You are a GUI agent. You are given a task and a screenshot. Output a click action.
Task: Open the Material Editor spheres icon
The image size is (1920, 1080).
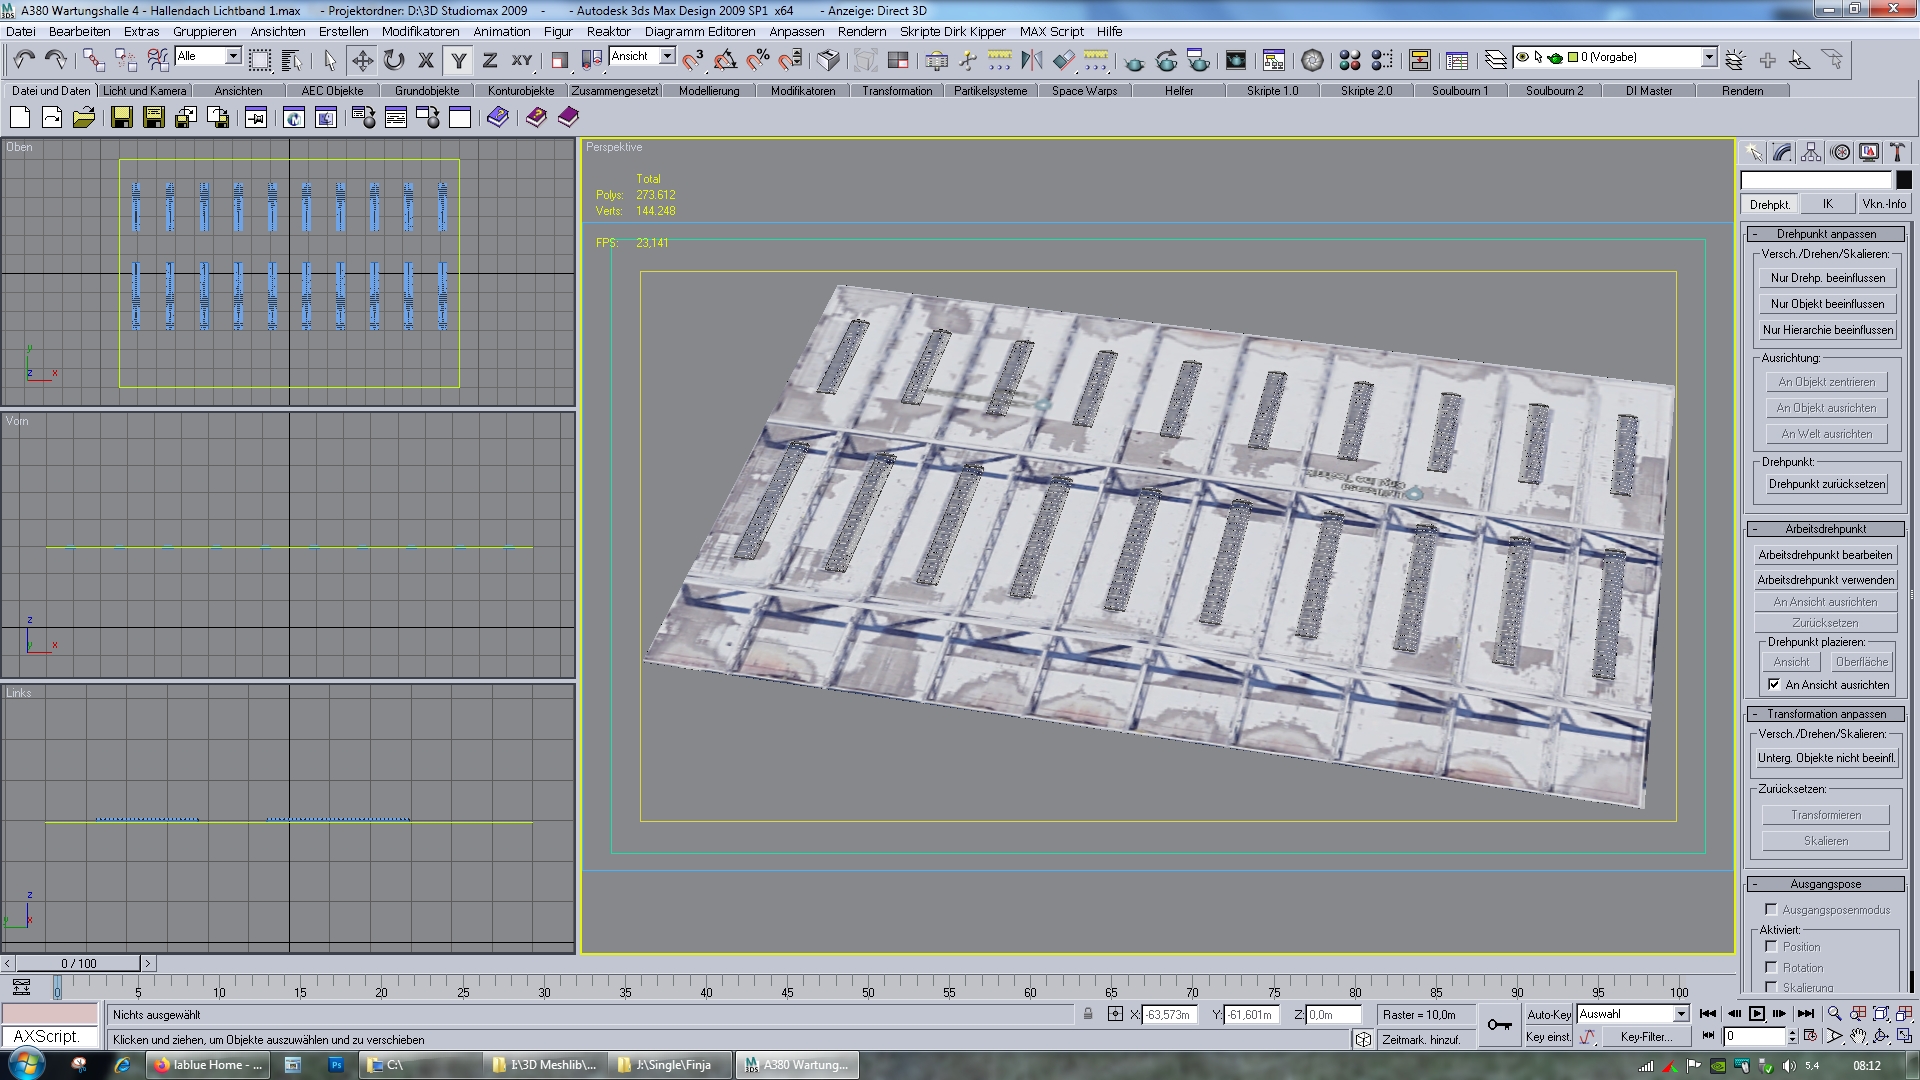[x=1349, y=60]
